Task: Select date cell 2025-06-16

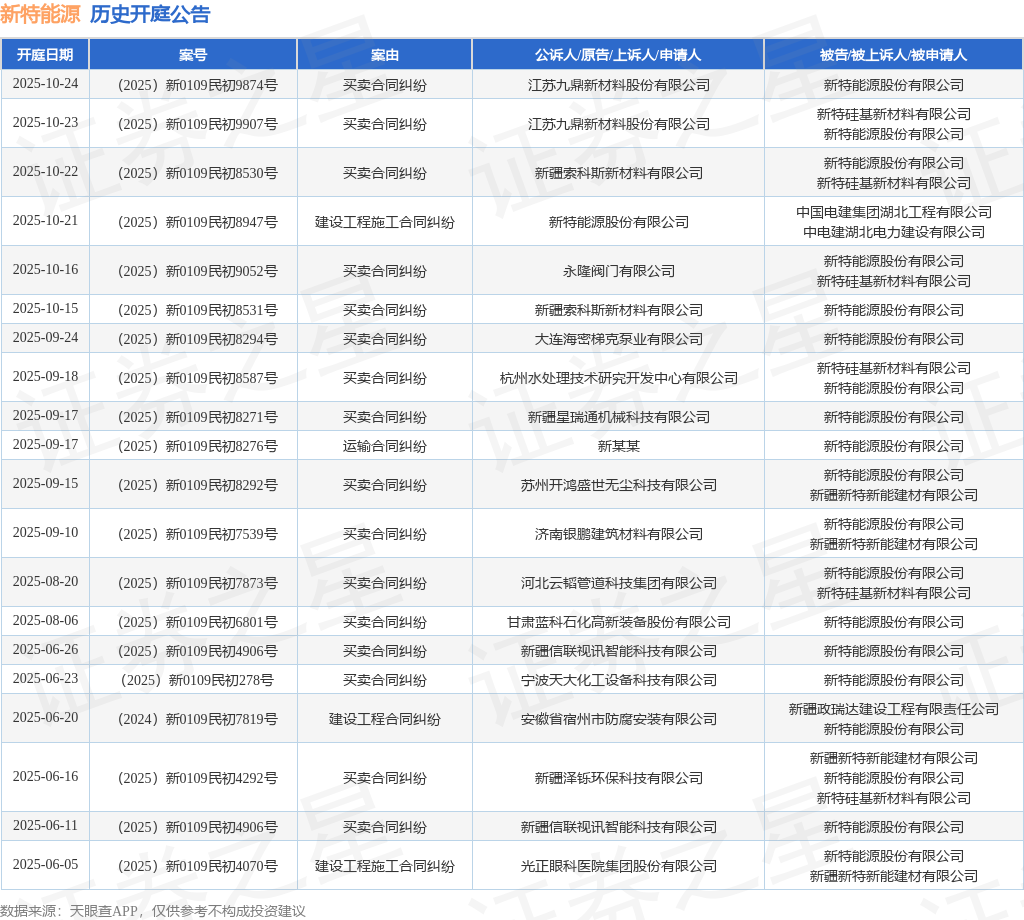Action: pos(45,776)
